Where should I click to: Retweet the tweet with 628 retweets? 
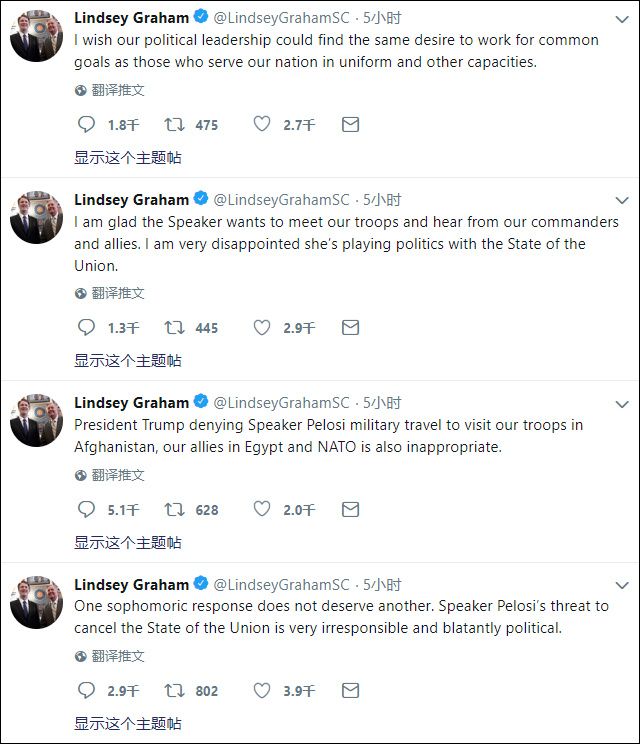(174, 510)
